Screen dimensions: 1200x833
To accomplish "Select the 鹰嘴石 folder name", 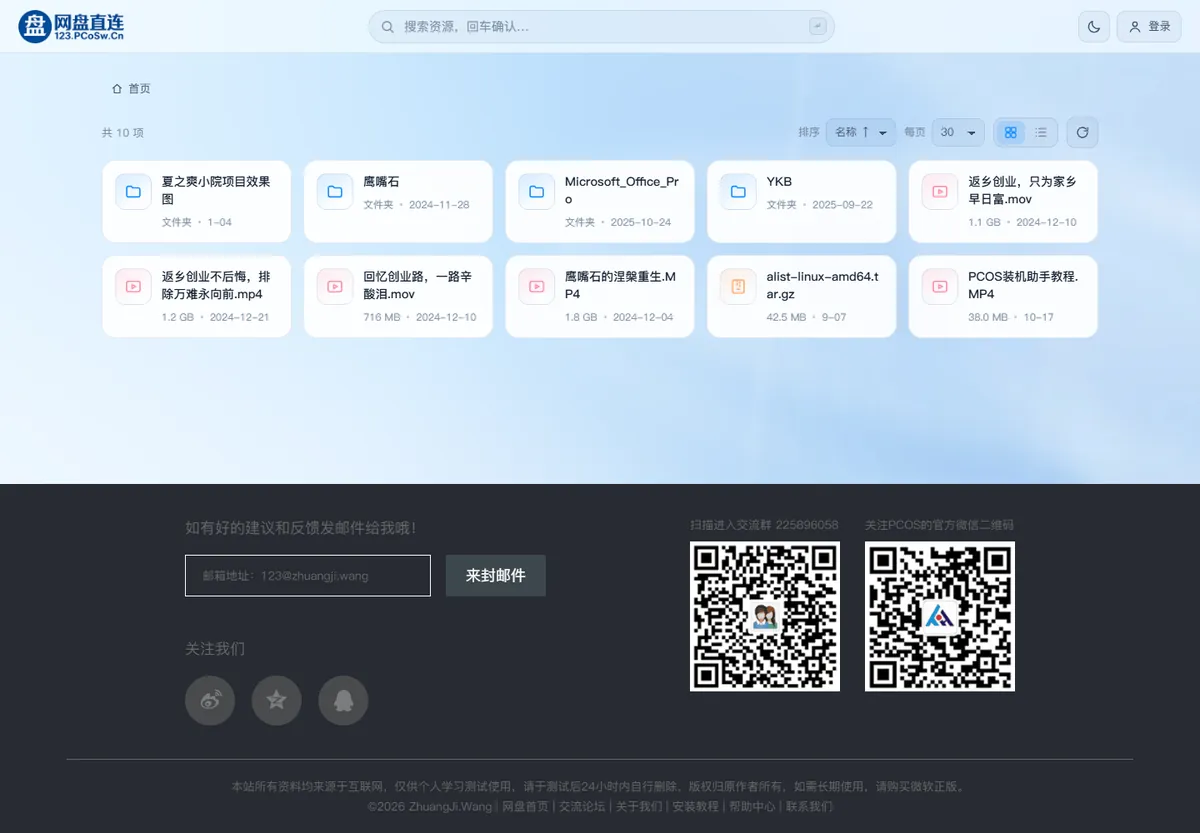I will coord(381,182).
